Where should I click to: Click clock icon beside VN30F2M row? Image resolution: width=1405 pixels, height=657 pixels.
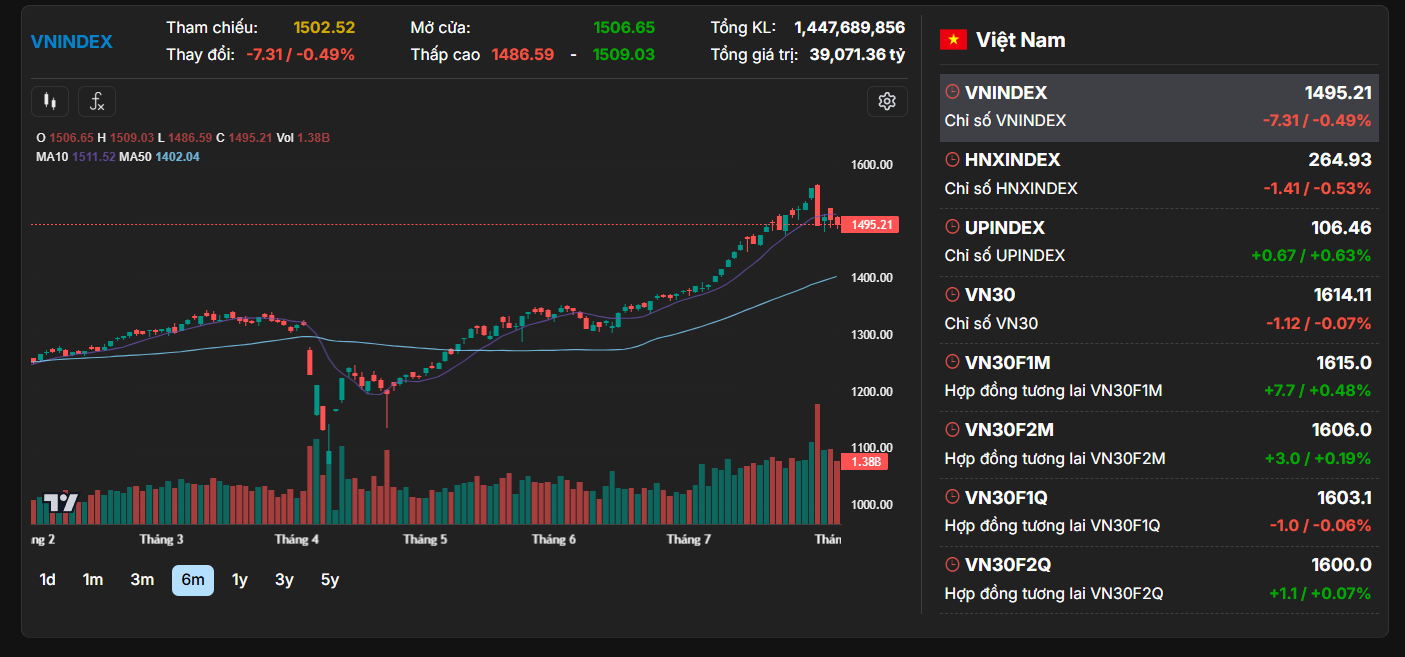click(x=952, y=430)
